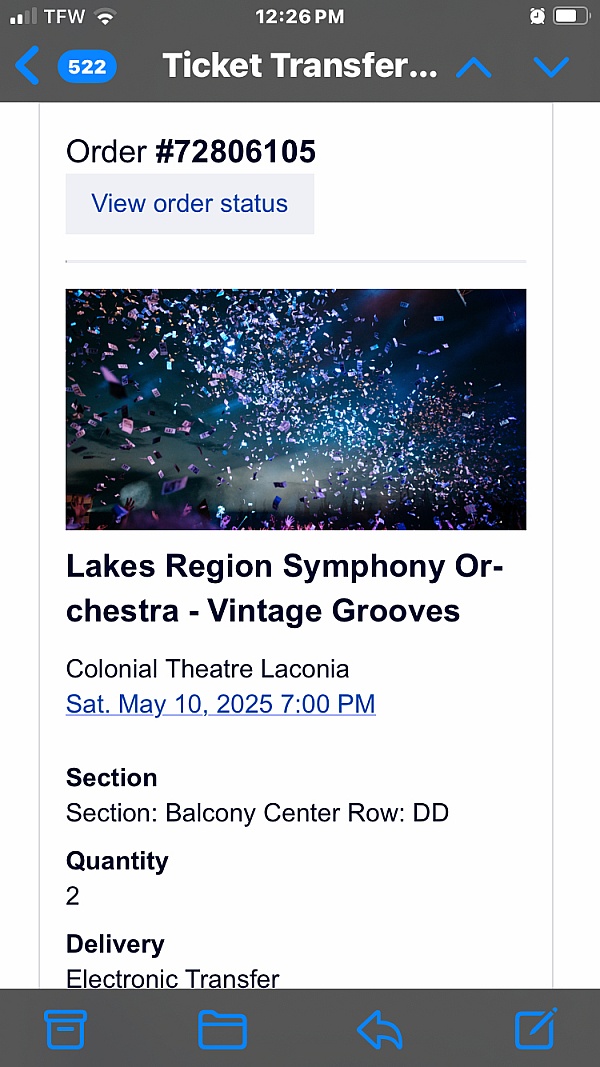Tap the 12:26 PM clock in status bar
Screen dimensions: 600x1067
pos(299,17)
